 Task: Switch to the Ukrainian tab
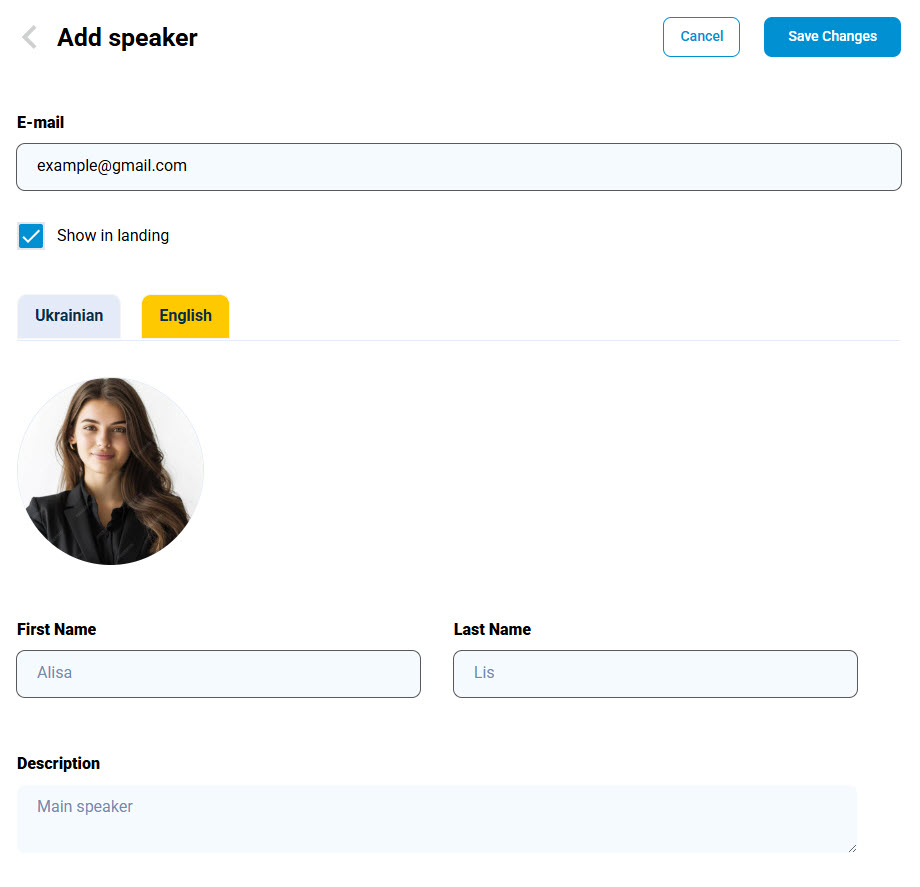pos(68,315)
